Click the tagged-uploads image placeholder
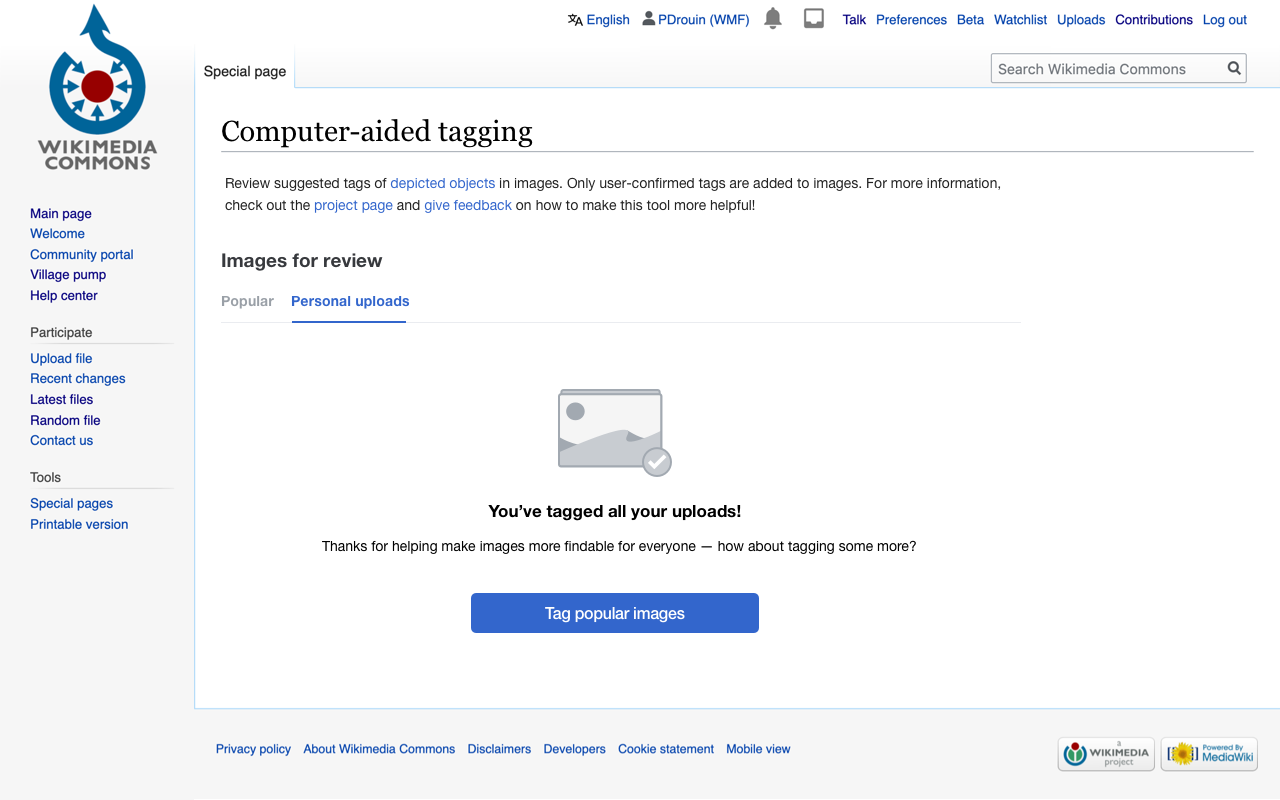Viewport: 1280px width, 800px height. (x=614, y=431)
